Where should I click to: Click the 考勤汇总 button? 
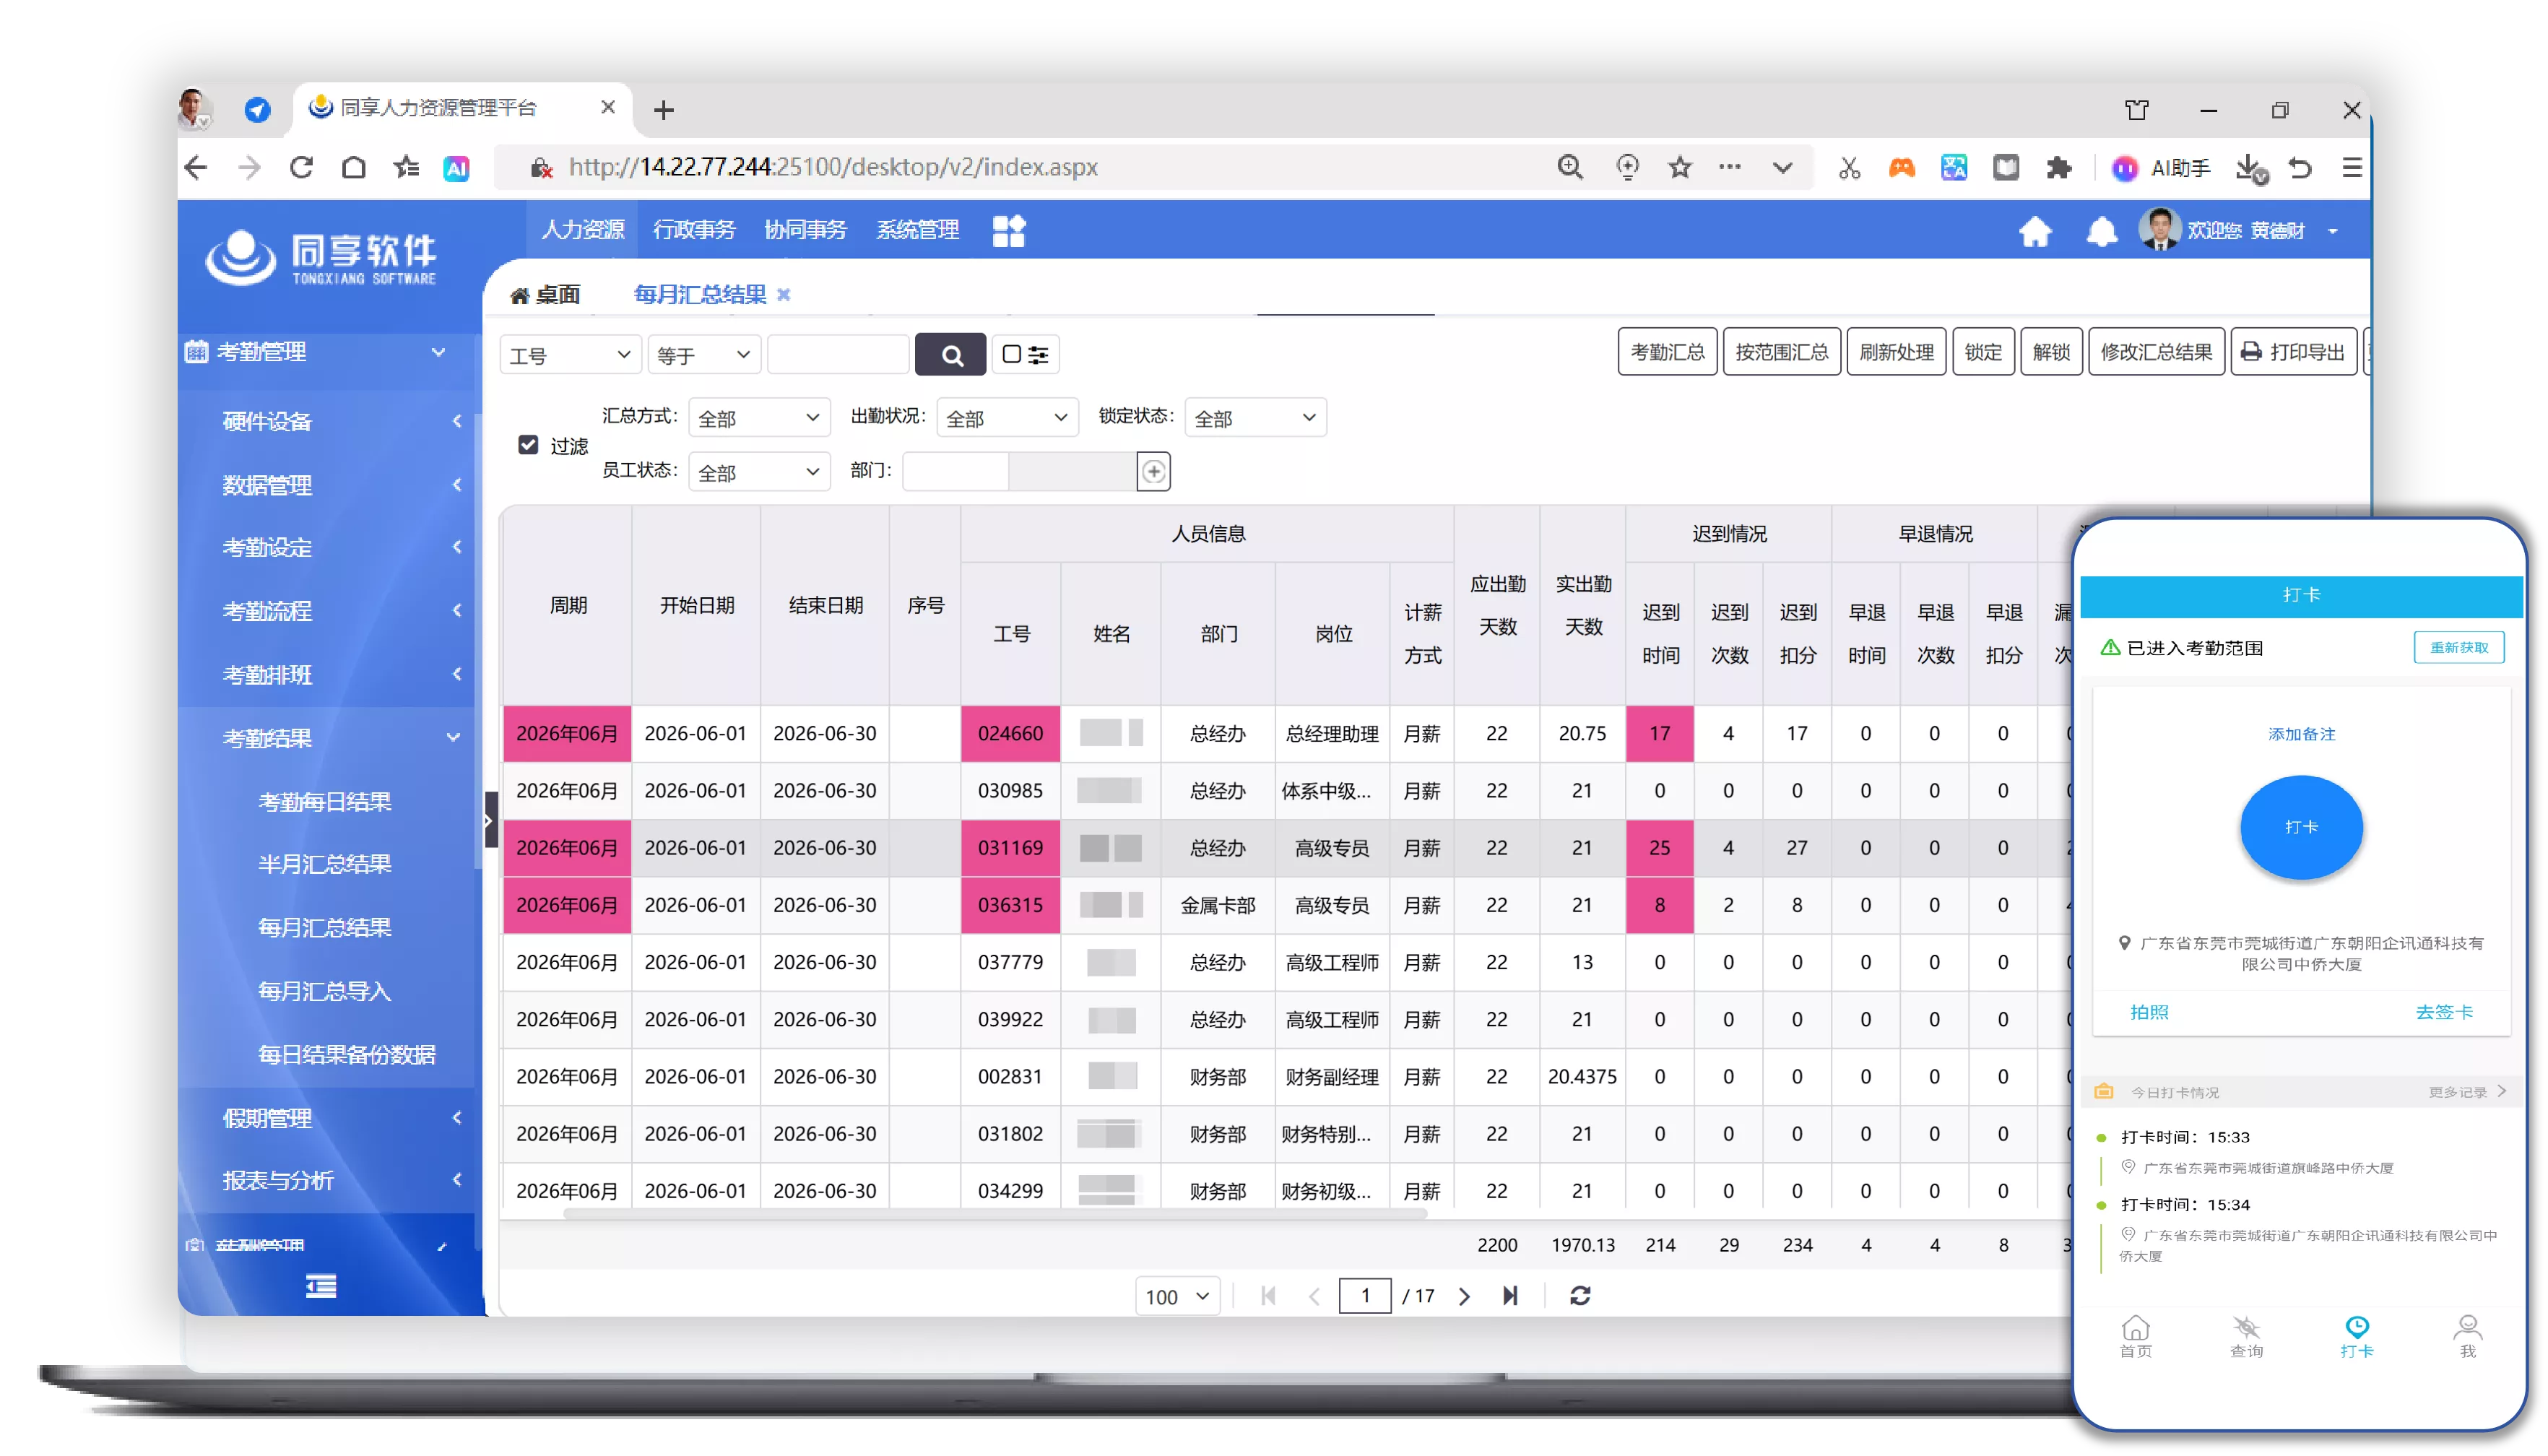click(x=1667, y=352)
